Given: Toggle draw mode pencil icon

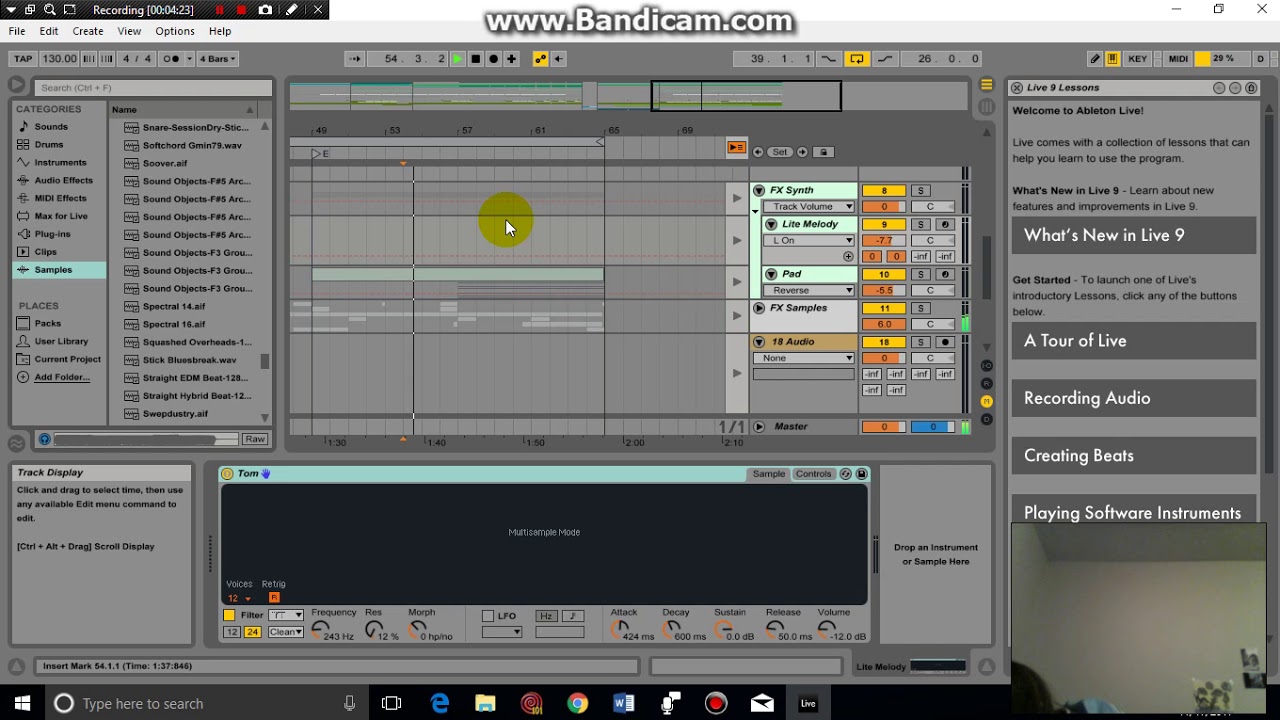Looking at the screenshot, I should 1095,59.
